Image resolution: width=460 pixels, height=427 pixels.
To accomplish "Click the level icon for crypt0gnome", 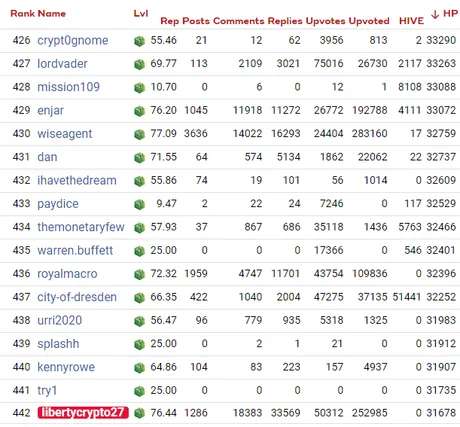I will tap(139, 41).
